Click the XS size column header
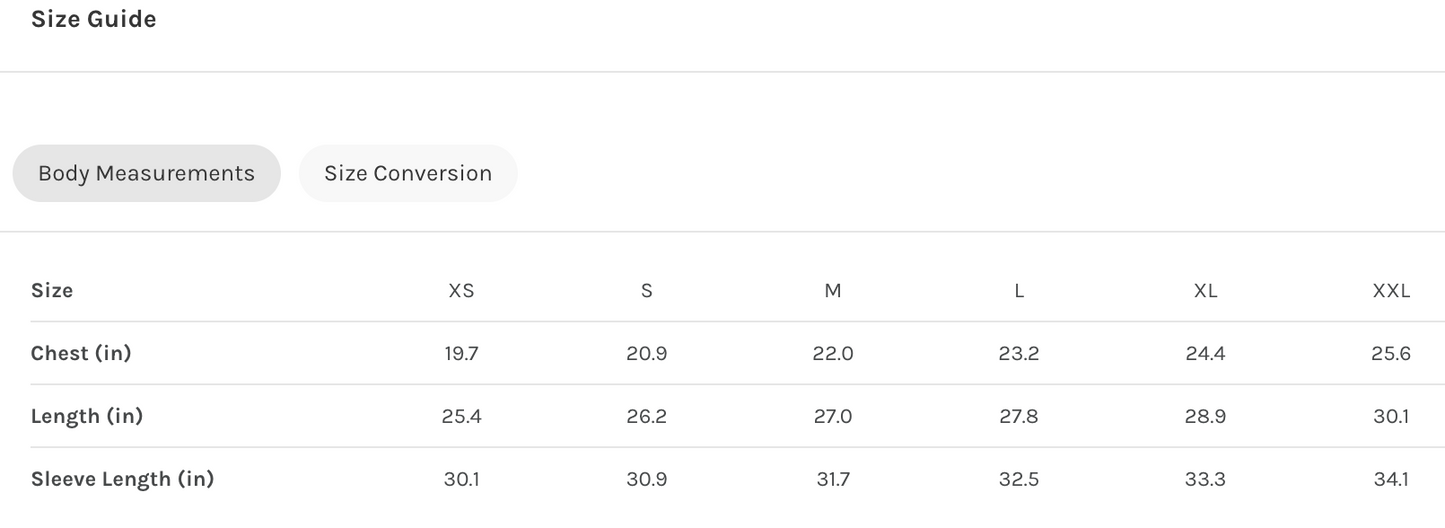 coord(461,291)
